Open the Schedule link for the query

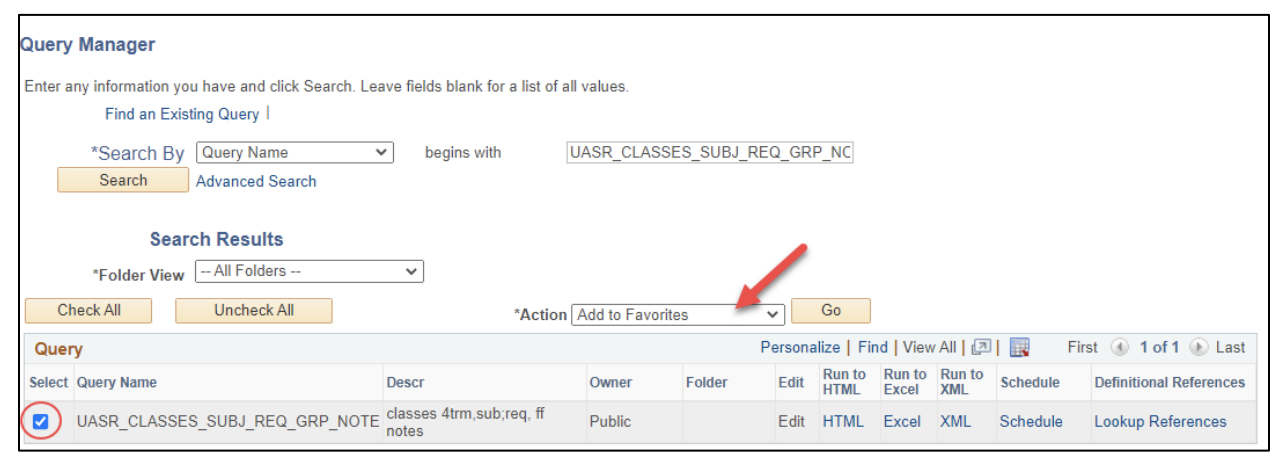click(1030, 422)
